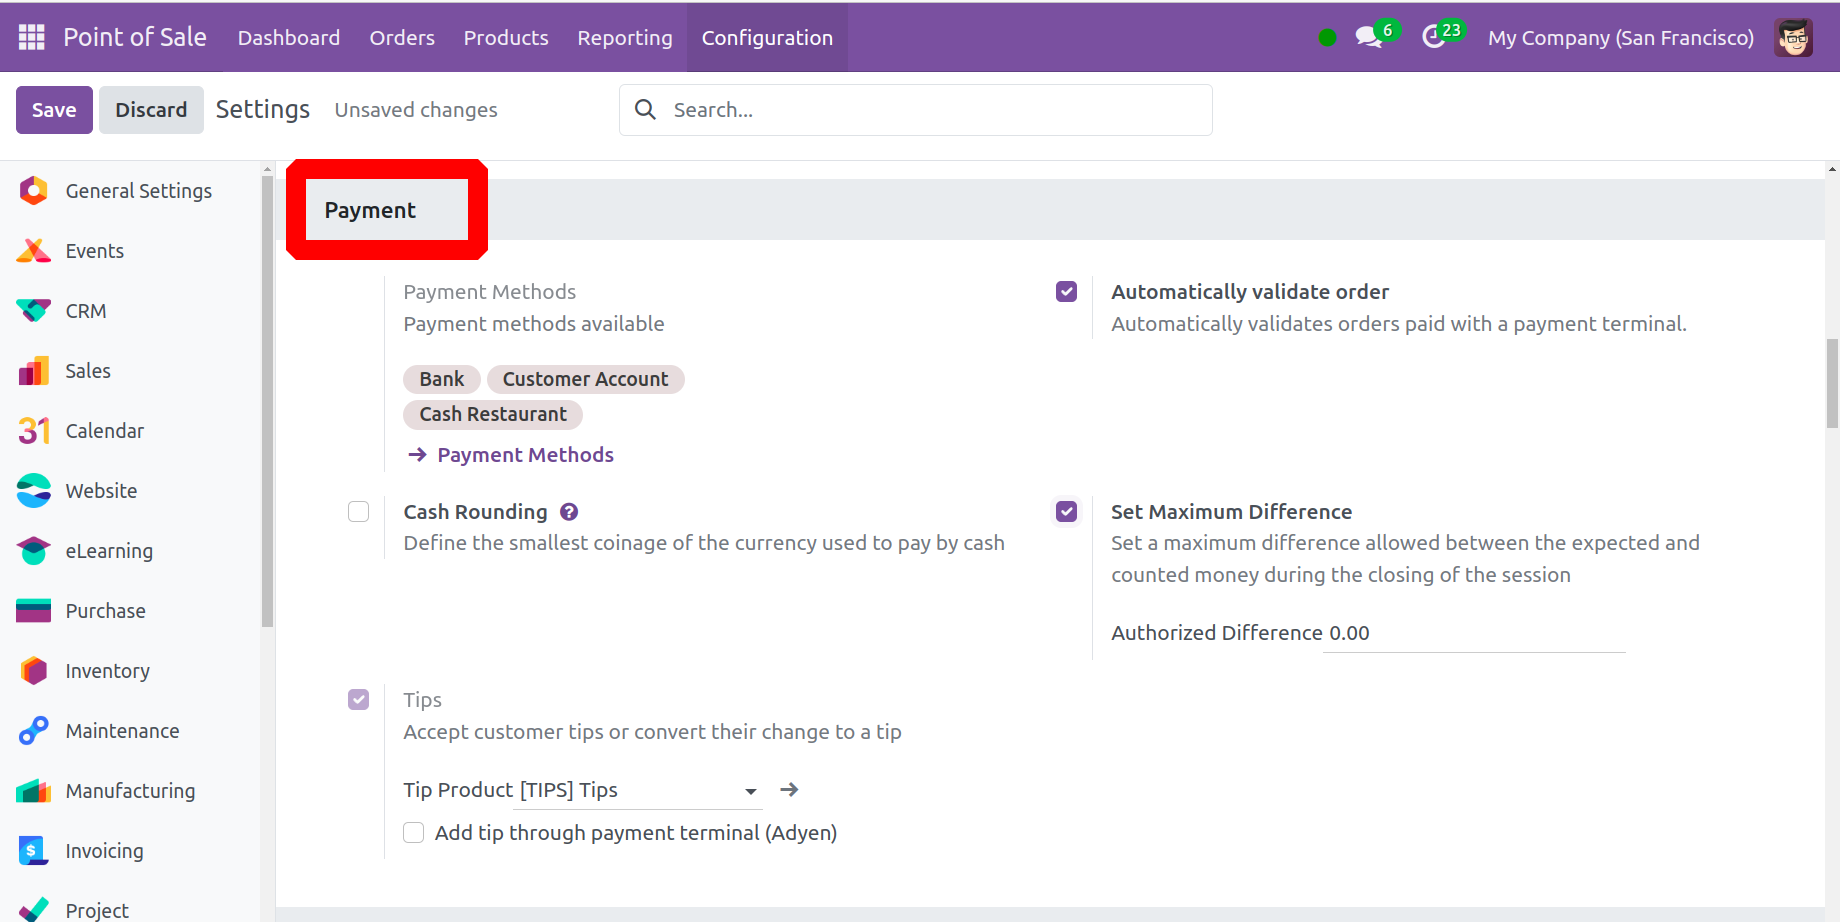Click the user avatar picture
The image size is (1840, 922).
click(1793, 38)
